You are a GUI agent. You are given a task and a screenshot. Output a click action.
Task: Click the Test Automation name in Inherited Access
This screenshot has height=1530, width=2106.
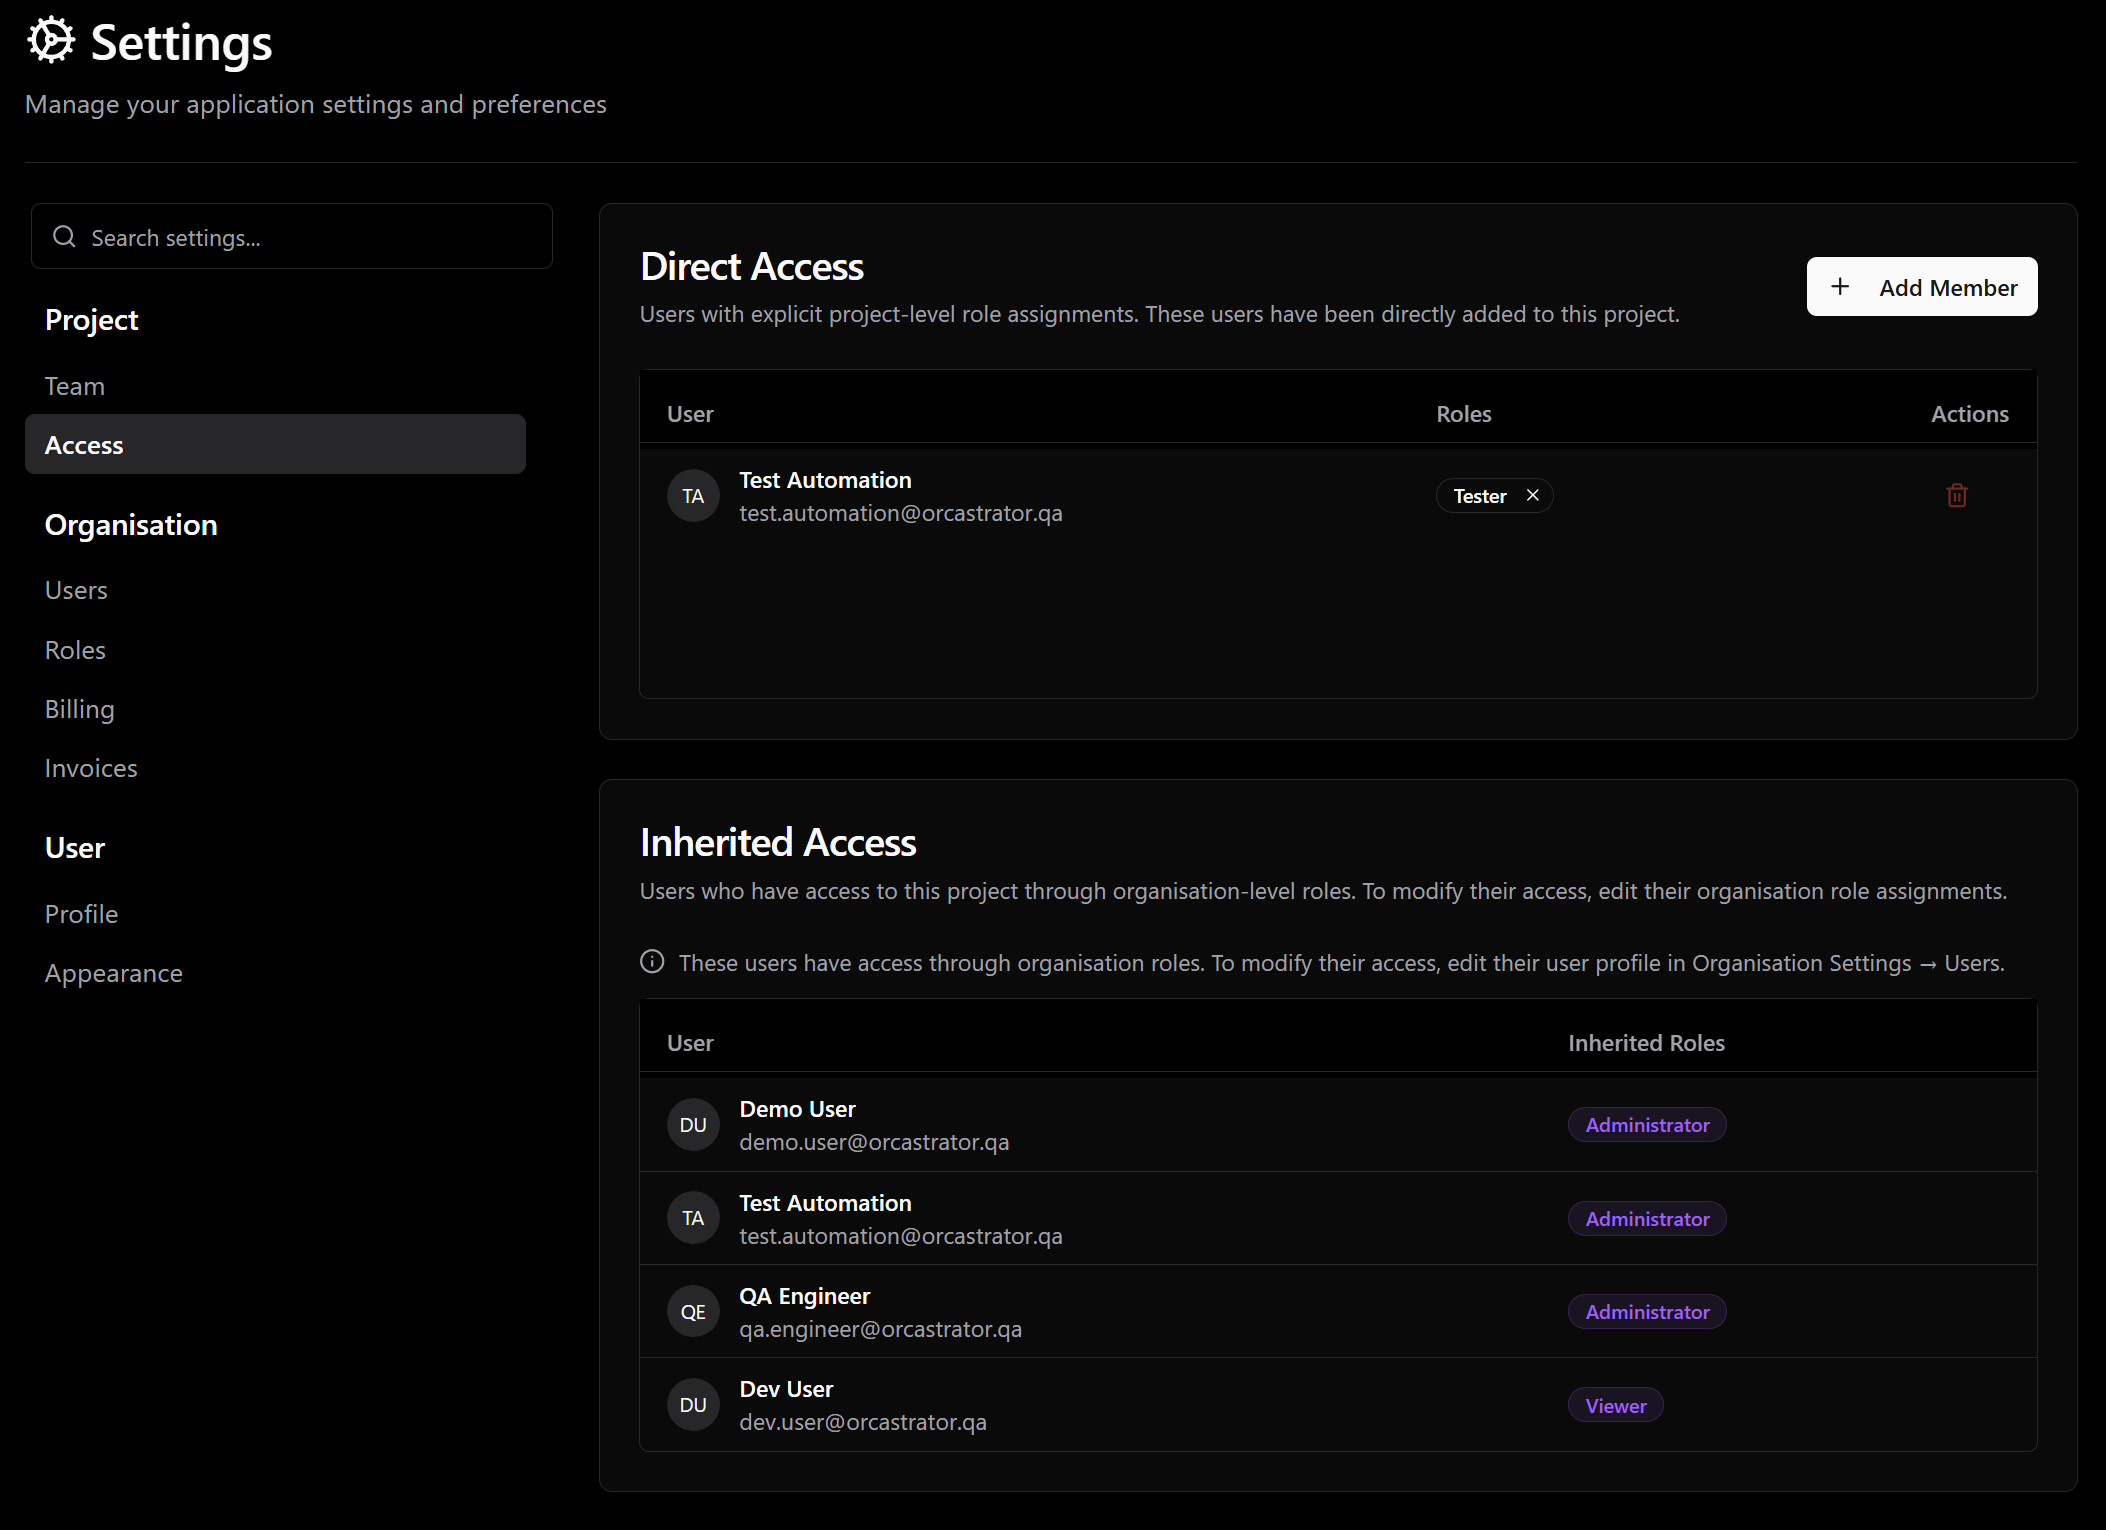[x=825, y=1203]
